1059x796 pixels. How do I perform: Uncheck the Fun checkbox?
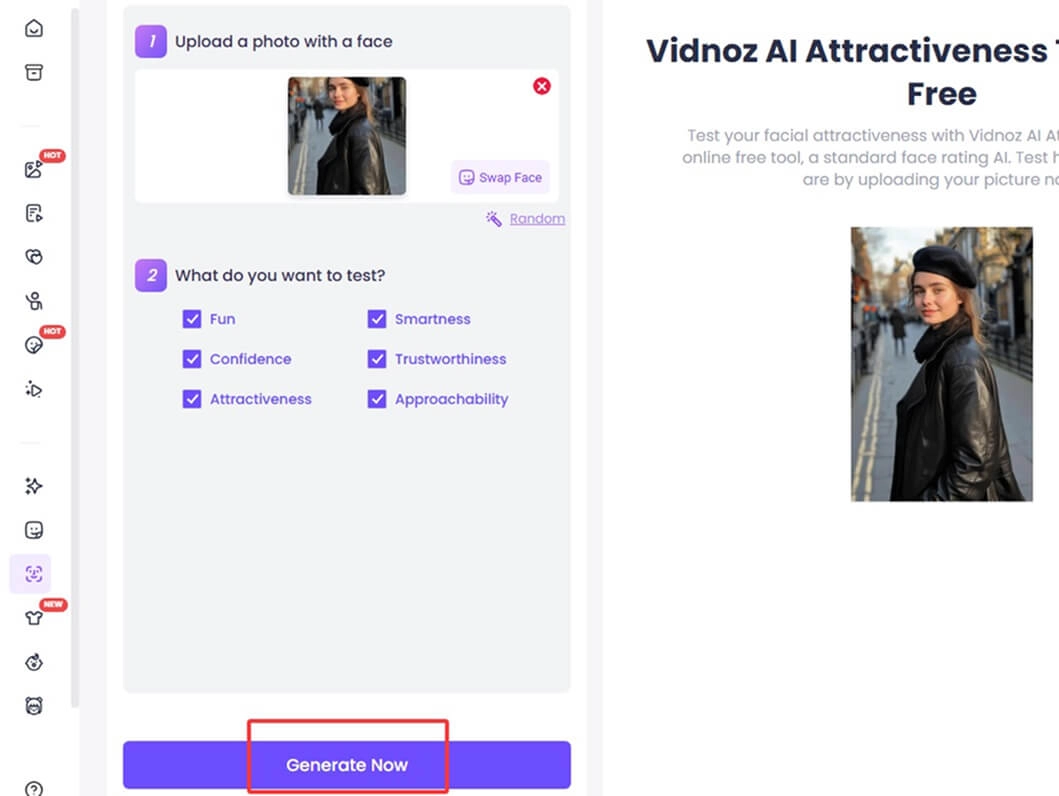click(x=192, y=319)
